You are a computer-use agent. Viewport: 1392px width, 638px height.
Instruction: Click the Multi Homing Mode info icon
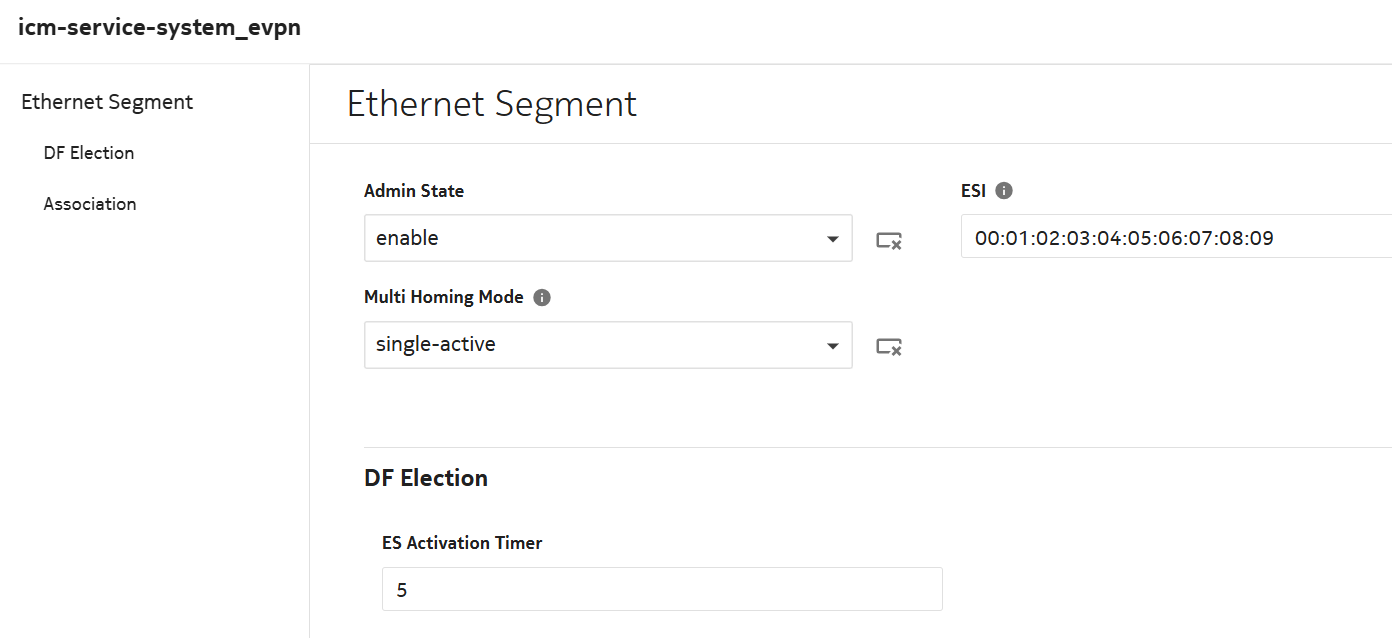(542, 297)
